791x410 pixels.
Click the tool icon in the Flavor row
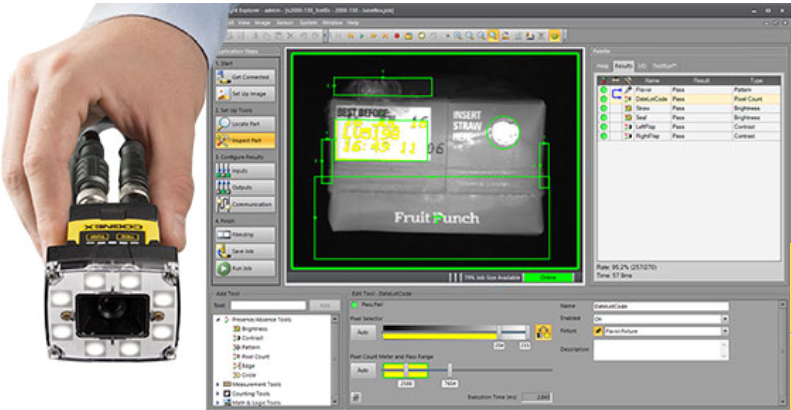pos(628,90)
